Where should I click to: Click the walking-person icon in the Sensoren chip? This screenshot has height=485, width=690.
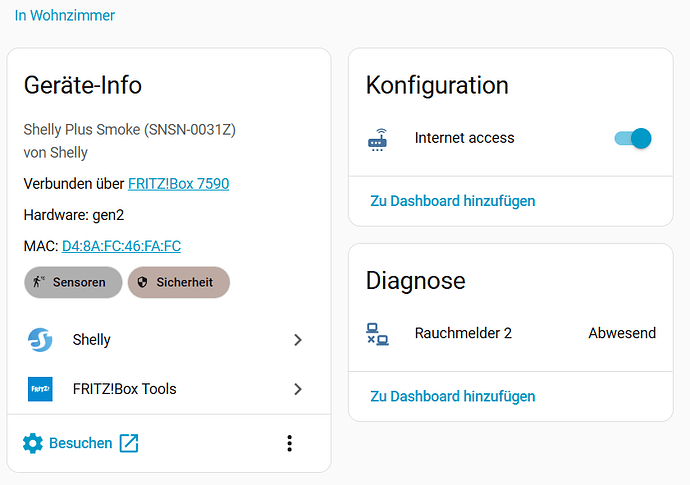39,282
